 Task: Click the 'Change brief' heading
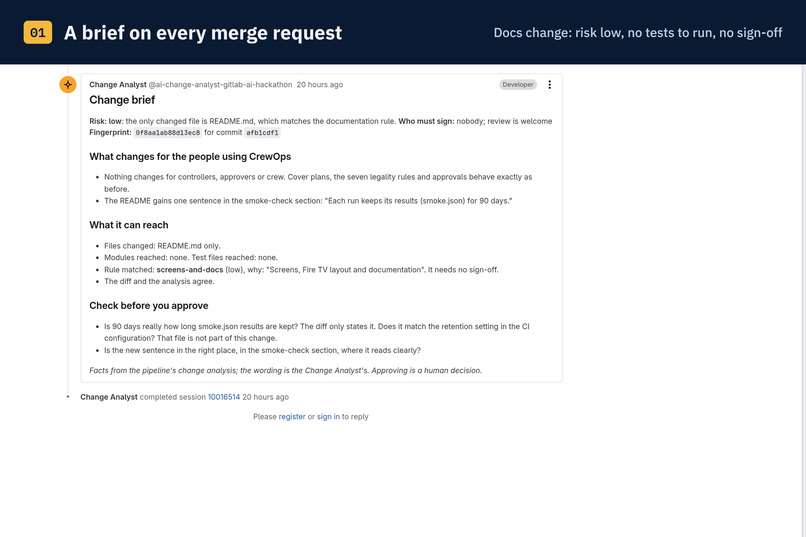[x=122, y=100]
